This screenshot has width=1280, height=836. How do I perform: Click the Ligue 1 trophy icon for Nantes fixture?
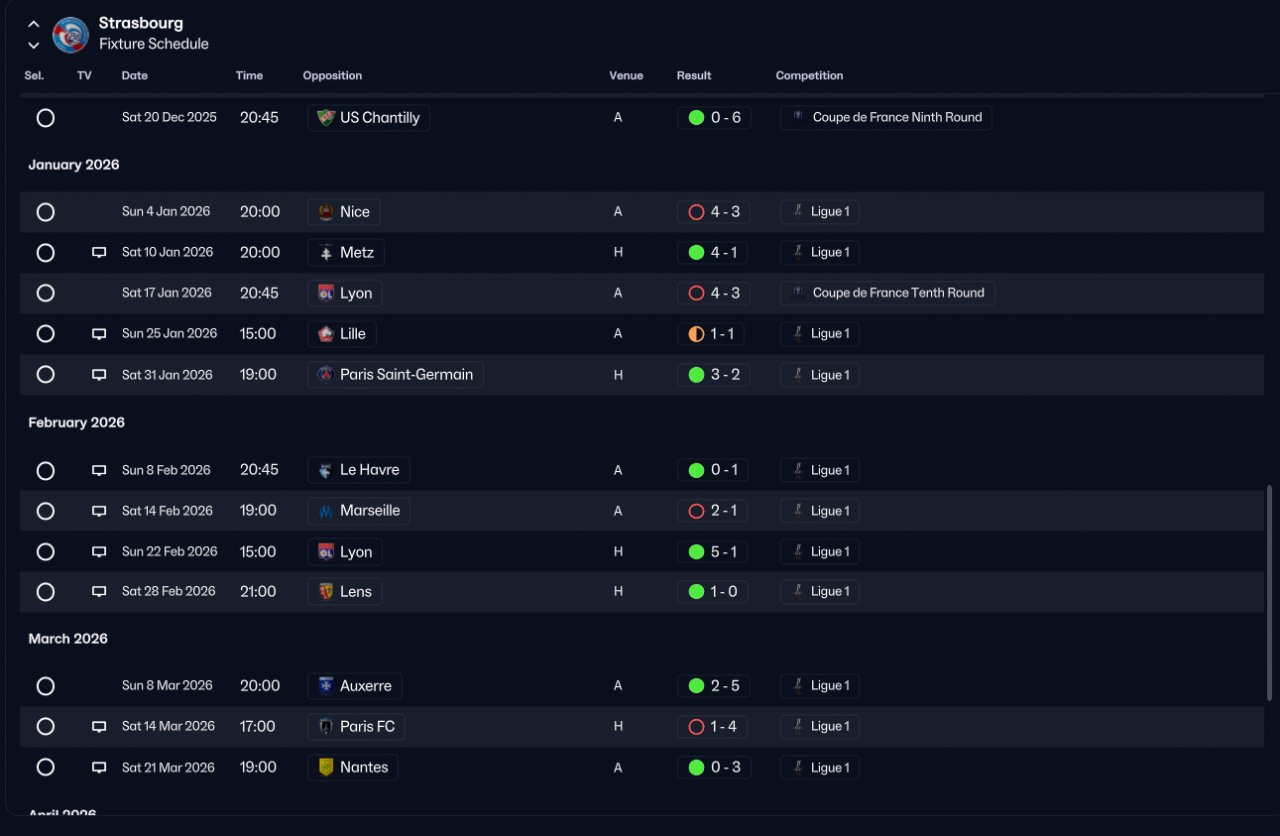(x=797, y=768)
